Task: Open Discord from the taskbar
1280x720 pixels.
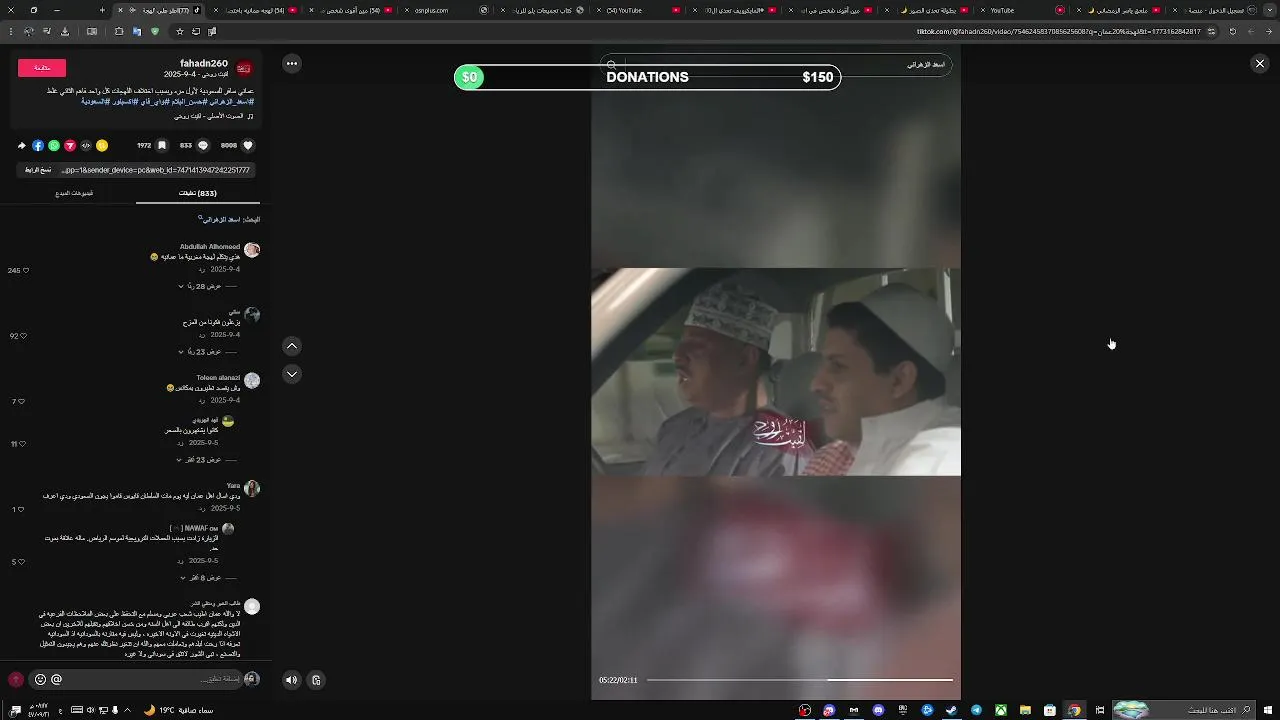Action: click(x=878, y=710)
